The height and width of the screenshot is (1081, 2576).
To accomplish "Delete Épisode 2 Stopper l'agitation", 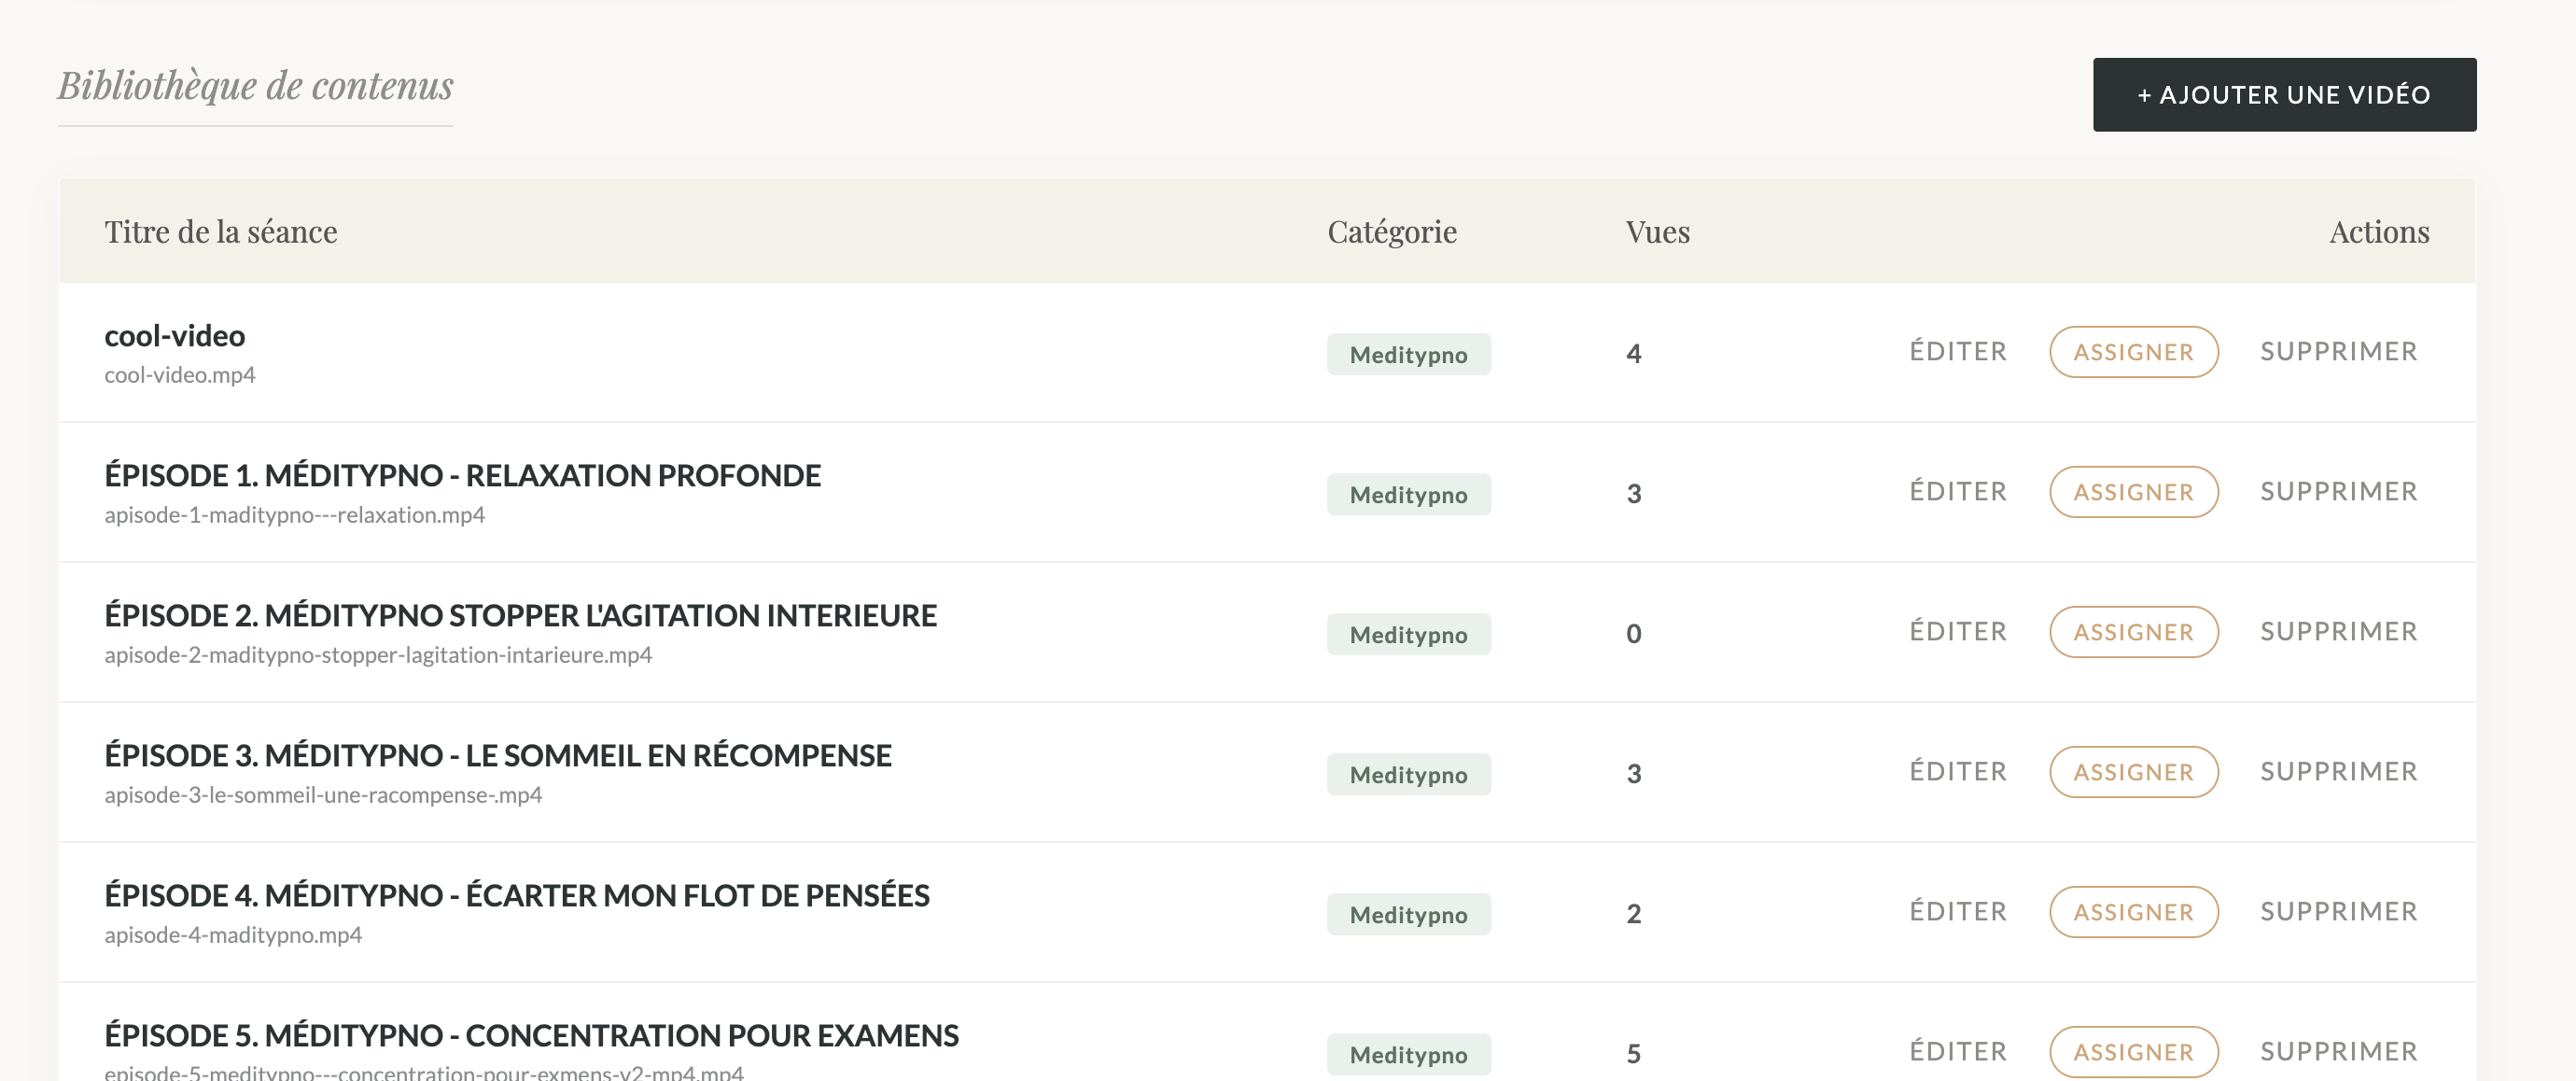I will [2338, 632].
